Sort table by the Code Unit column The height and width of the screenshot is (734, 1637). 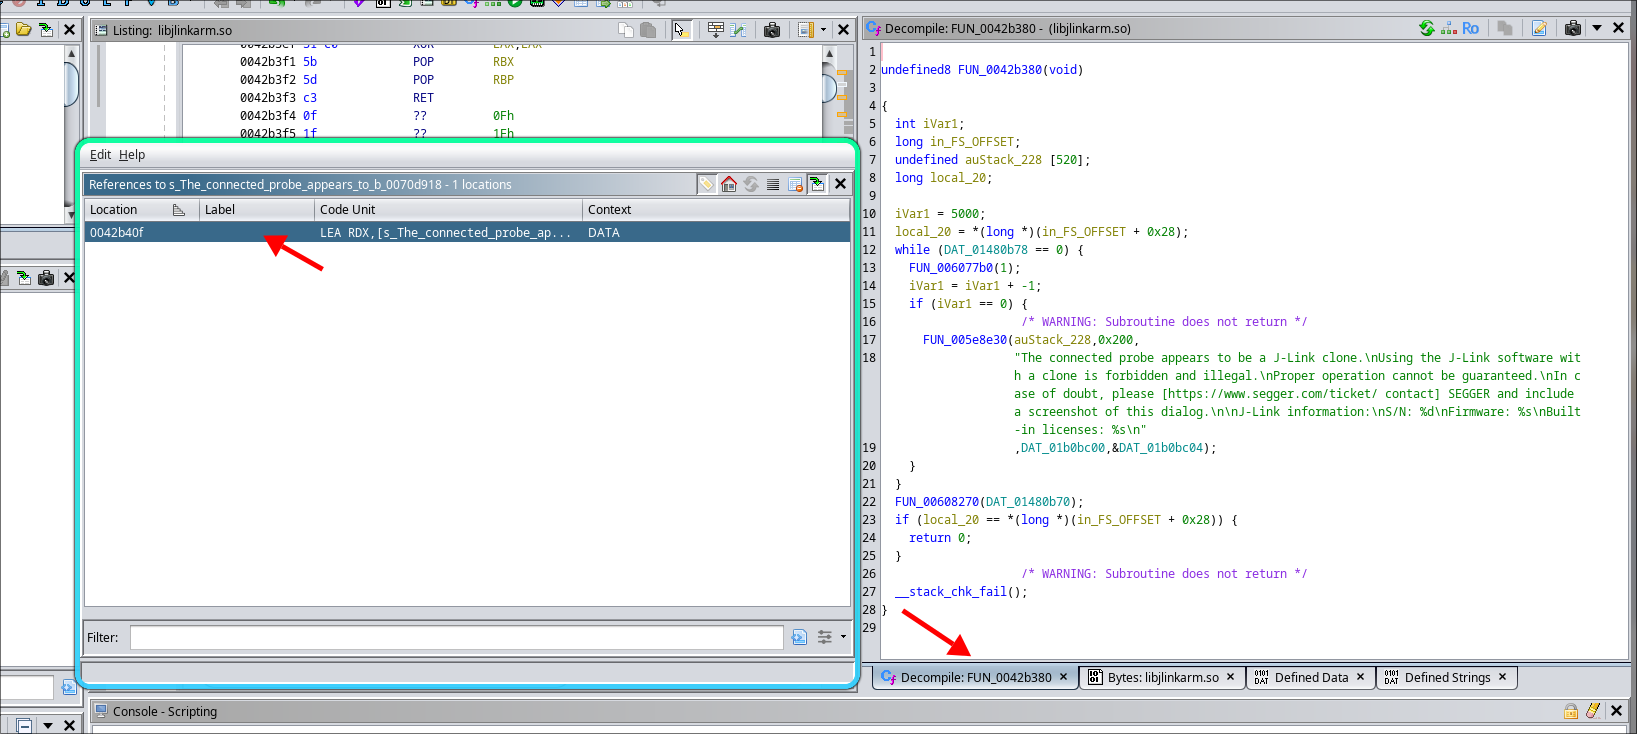pyautogui.click(x=447, y=210)
